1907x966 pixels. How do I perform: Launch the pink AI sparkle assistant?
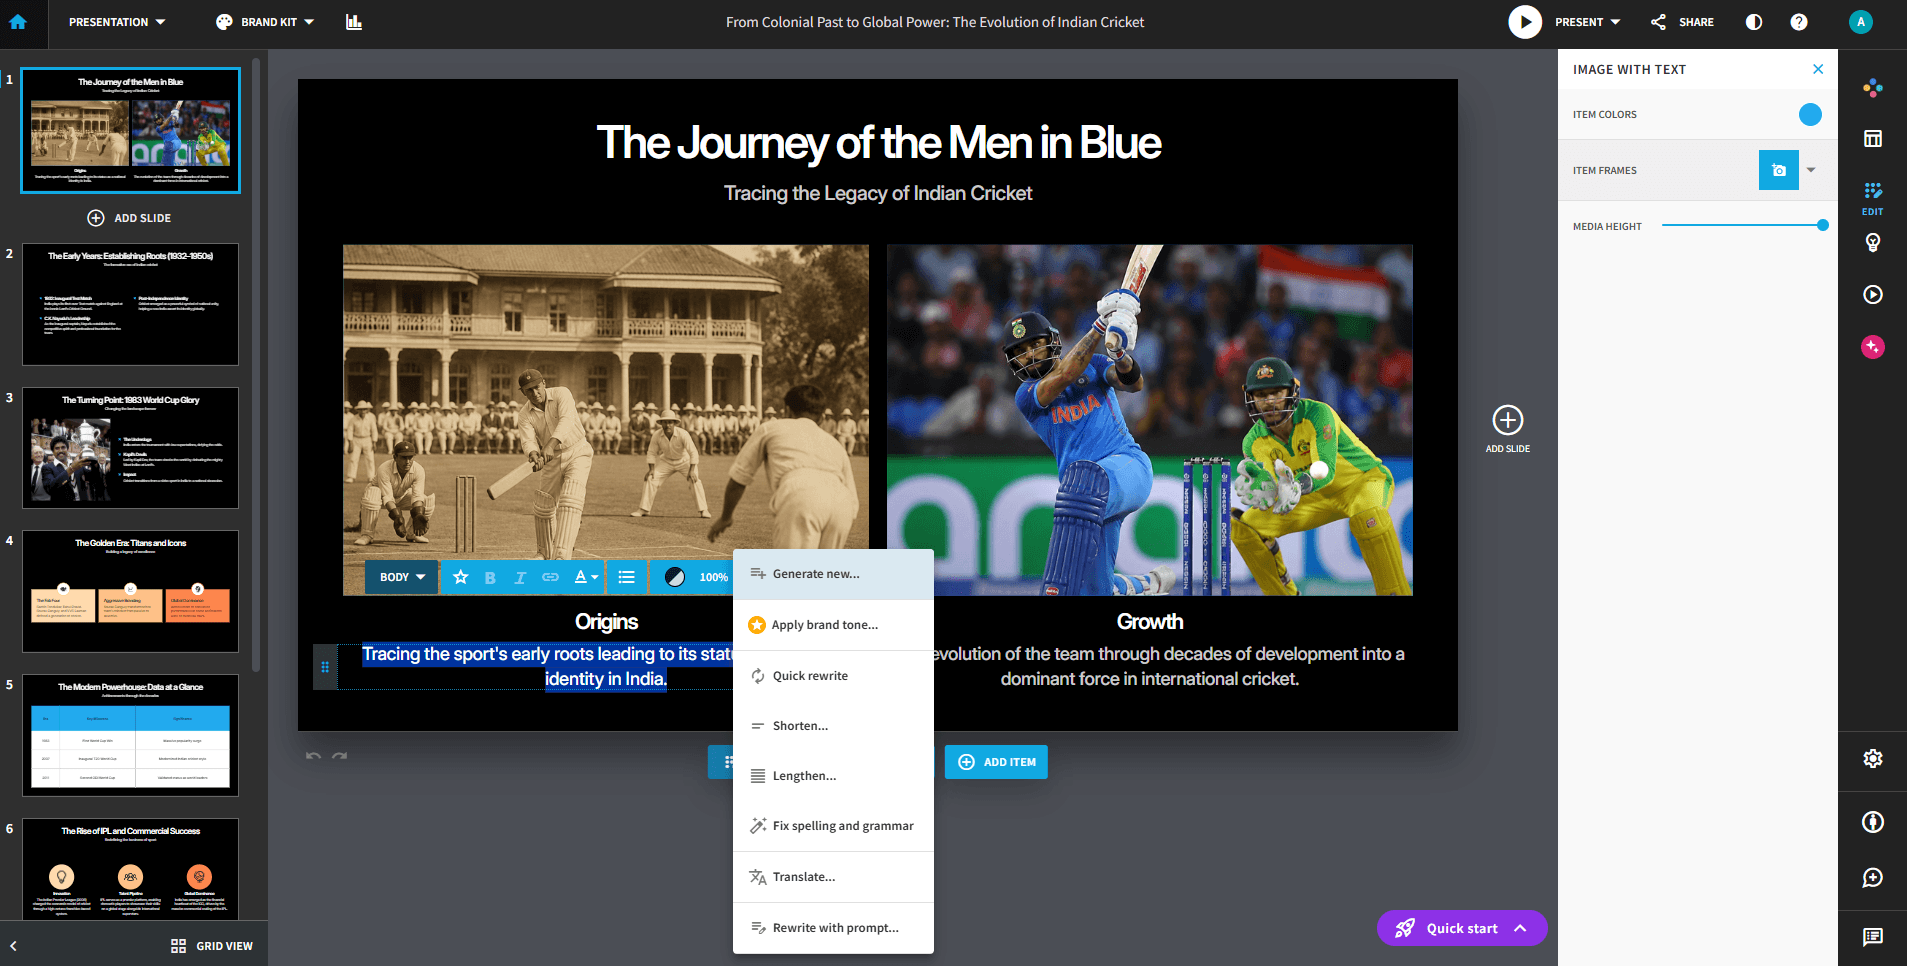point(1873,347)
